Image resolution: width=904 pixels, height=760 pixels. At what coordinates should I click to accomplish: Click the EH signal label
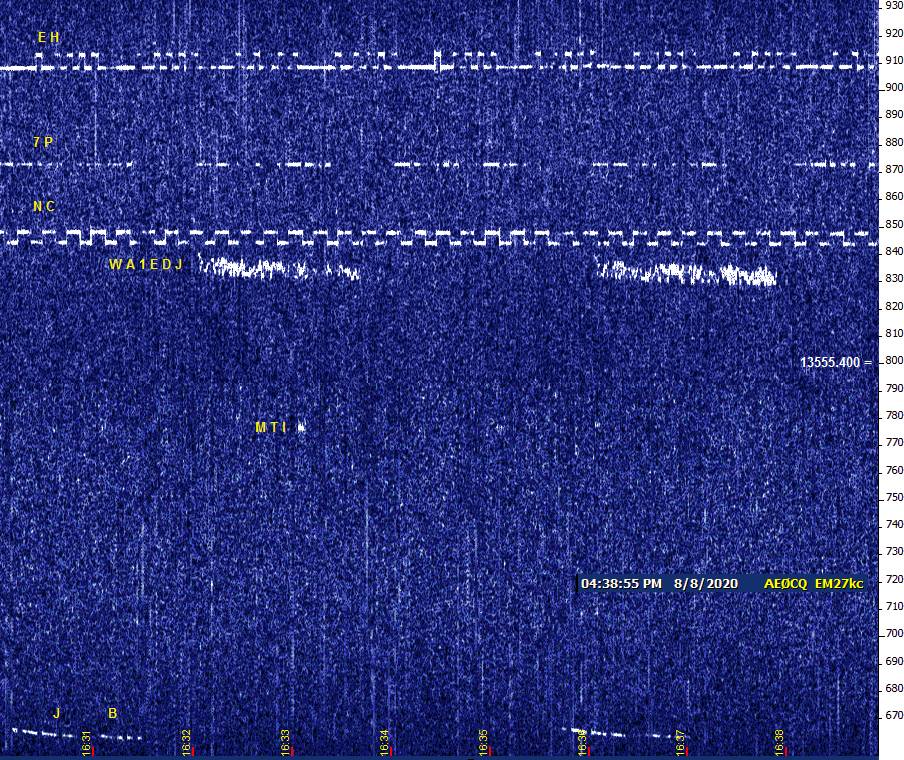[x=48, y=38]
